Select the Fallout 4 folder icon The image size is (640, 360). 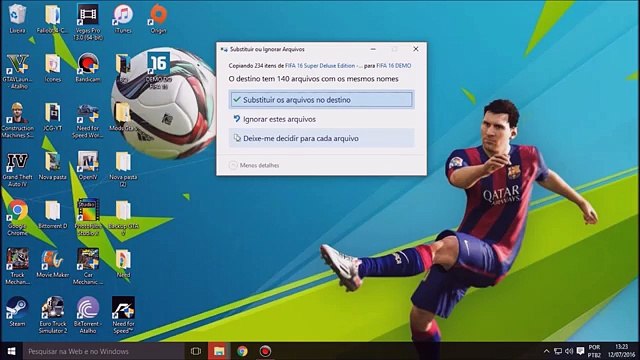(52, 19)
